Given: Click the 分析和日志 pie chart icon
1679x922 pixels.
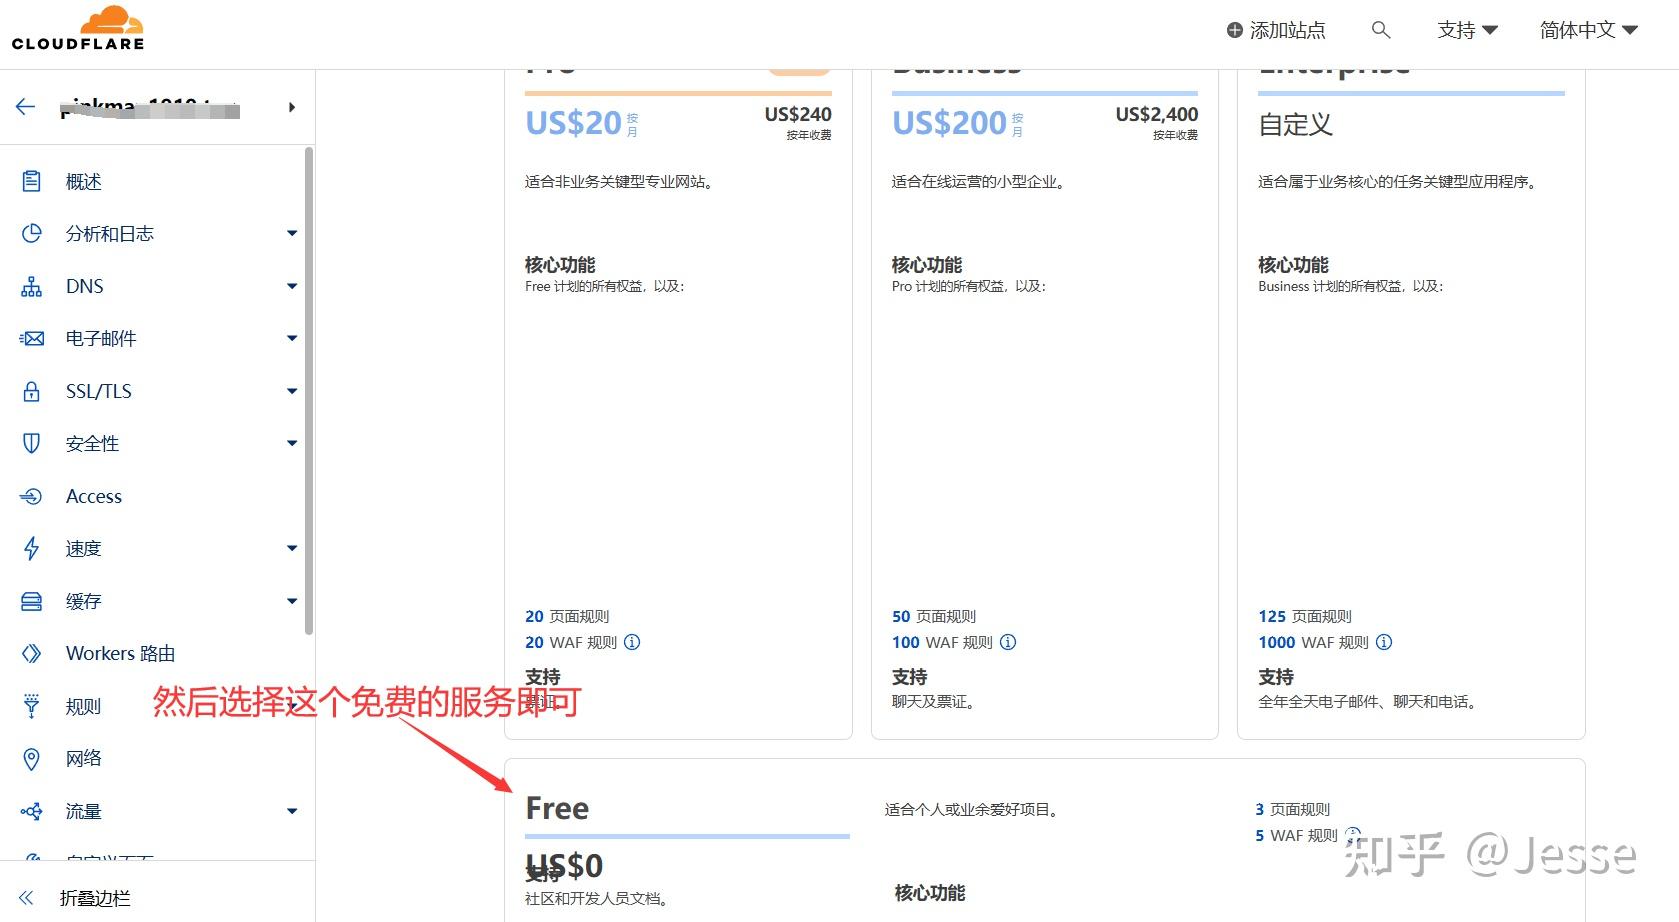Looking at the screenshot, I should (x=32, y=233).
